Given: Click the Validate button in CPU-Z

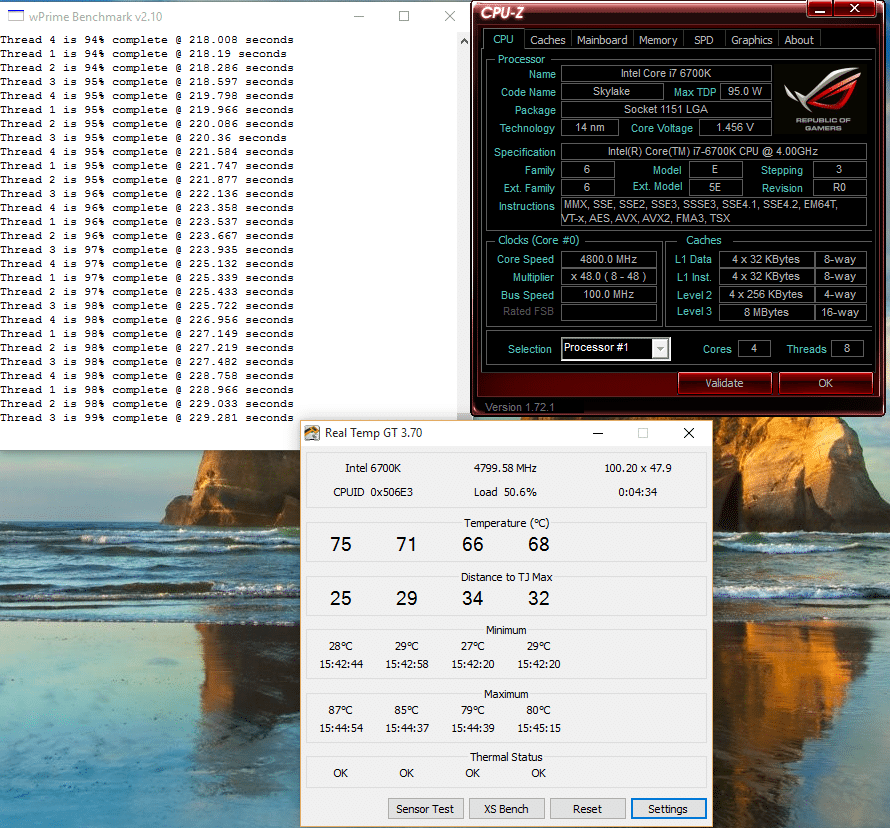Looking at the screenshot, I should click(x=724, y=383).
